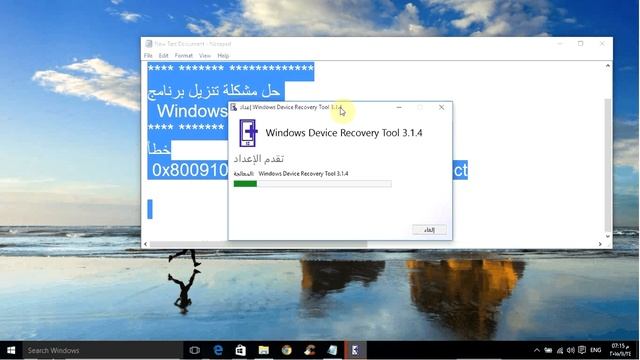Open the Windows Store taskbar icon
The image size is (640, 360).
pos(241,350)
